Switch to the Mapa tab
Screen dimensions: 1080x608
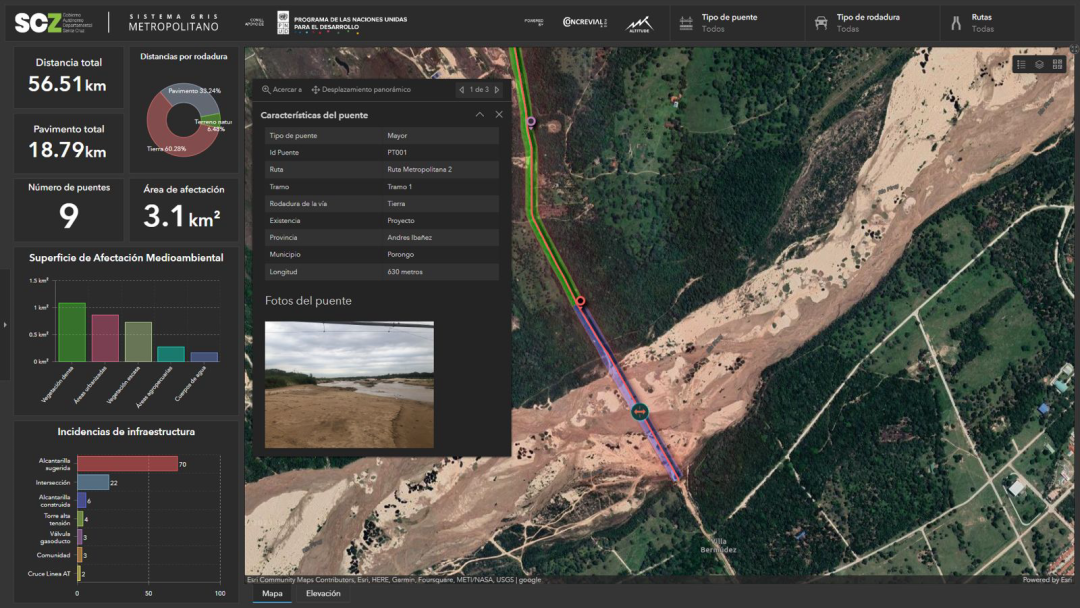272,594
